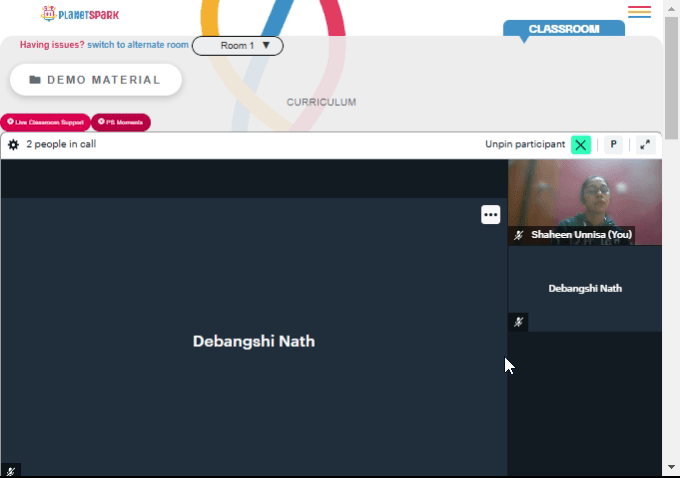
Task: Click '2 people in call' text
Action: point(61,144)
